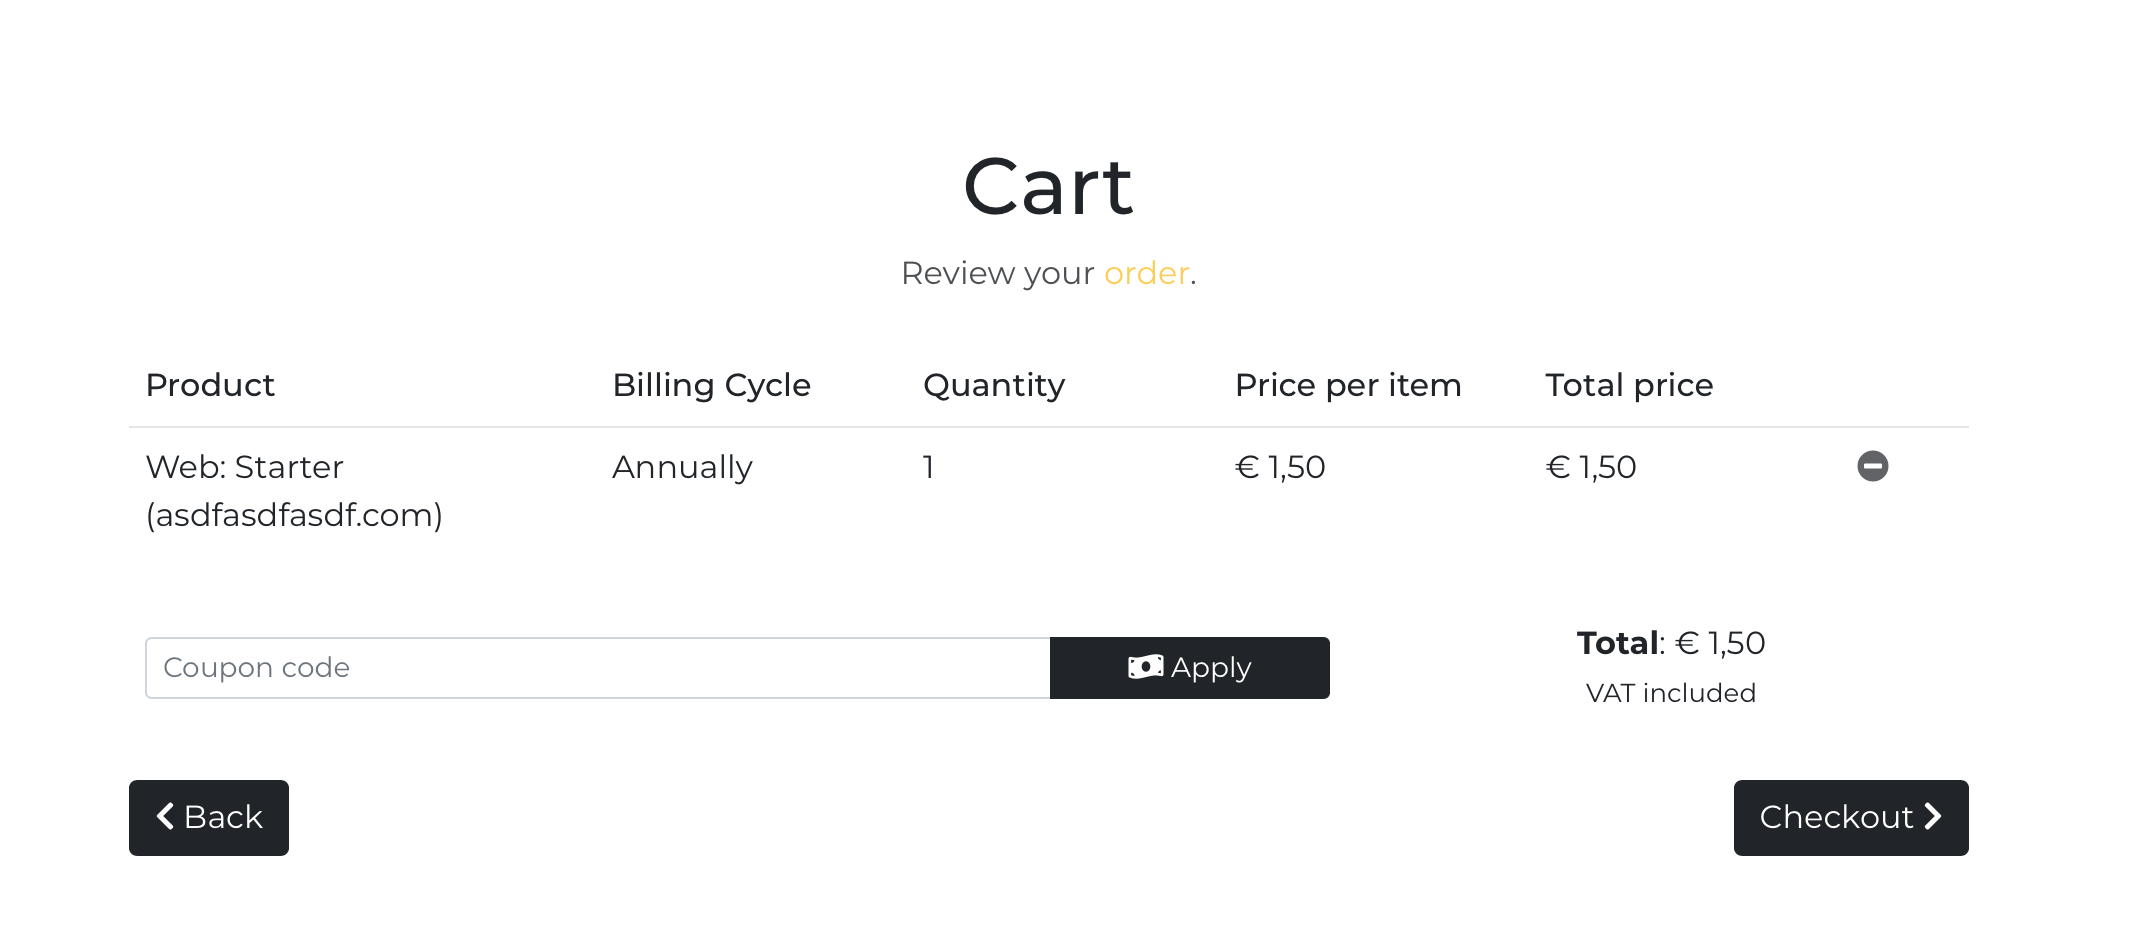Open the yellow "order" link
2134x944 pixels.
click(1146, 273)
